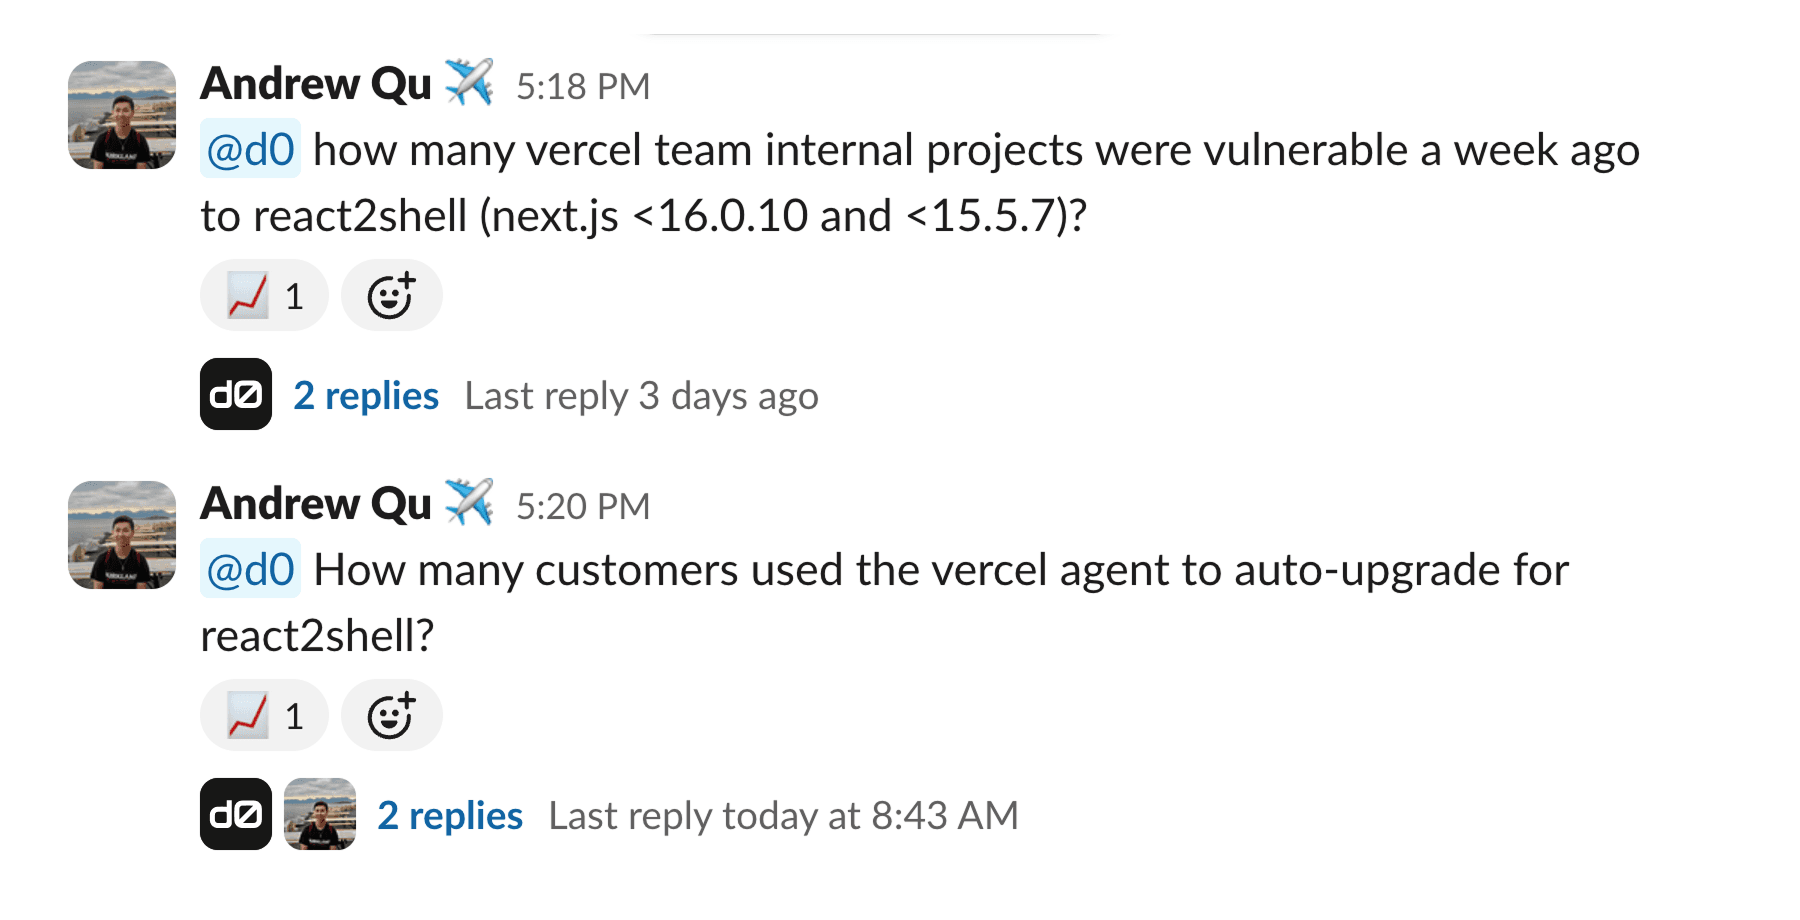1800x920 pixels.
Task: Click the @d0 mention in the 5:18 PM message
Action: (x=250, y=150)
